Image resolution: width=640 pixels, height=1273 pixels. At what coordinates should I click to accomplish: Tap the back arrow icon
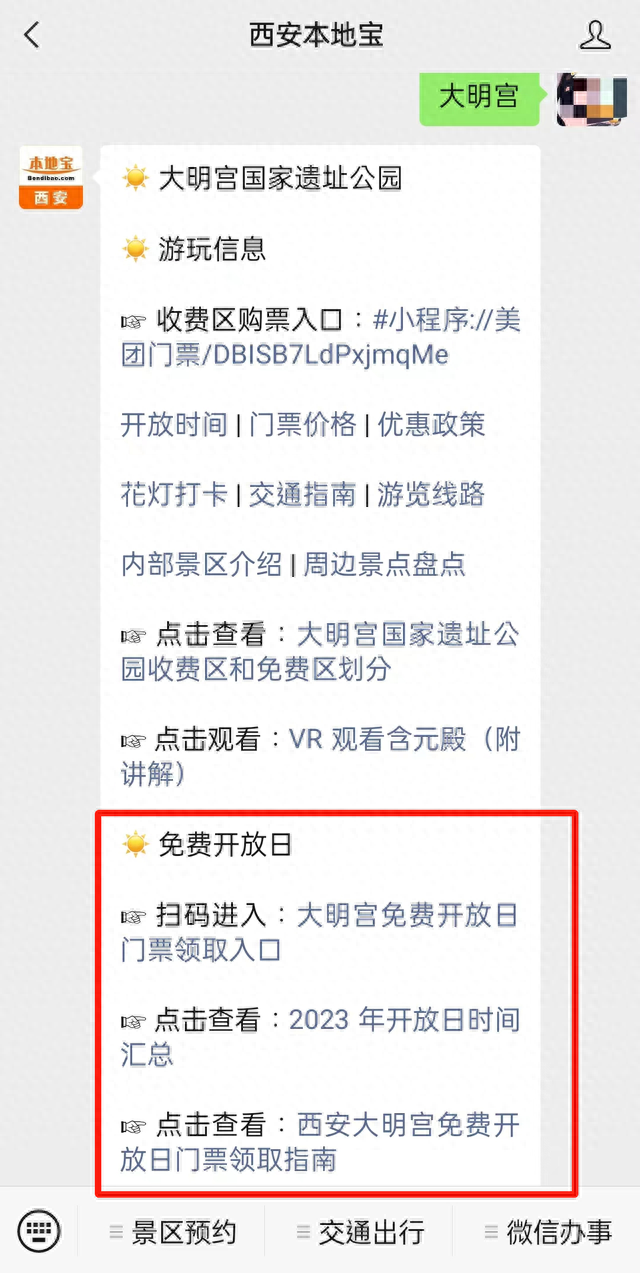click(32, 36)
